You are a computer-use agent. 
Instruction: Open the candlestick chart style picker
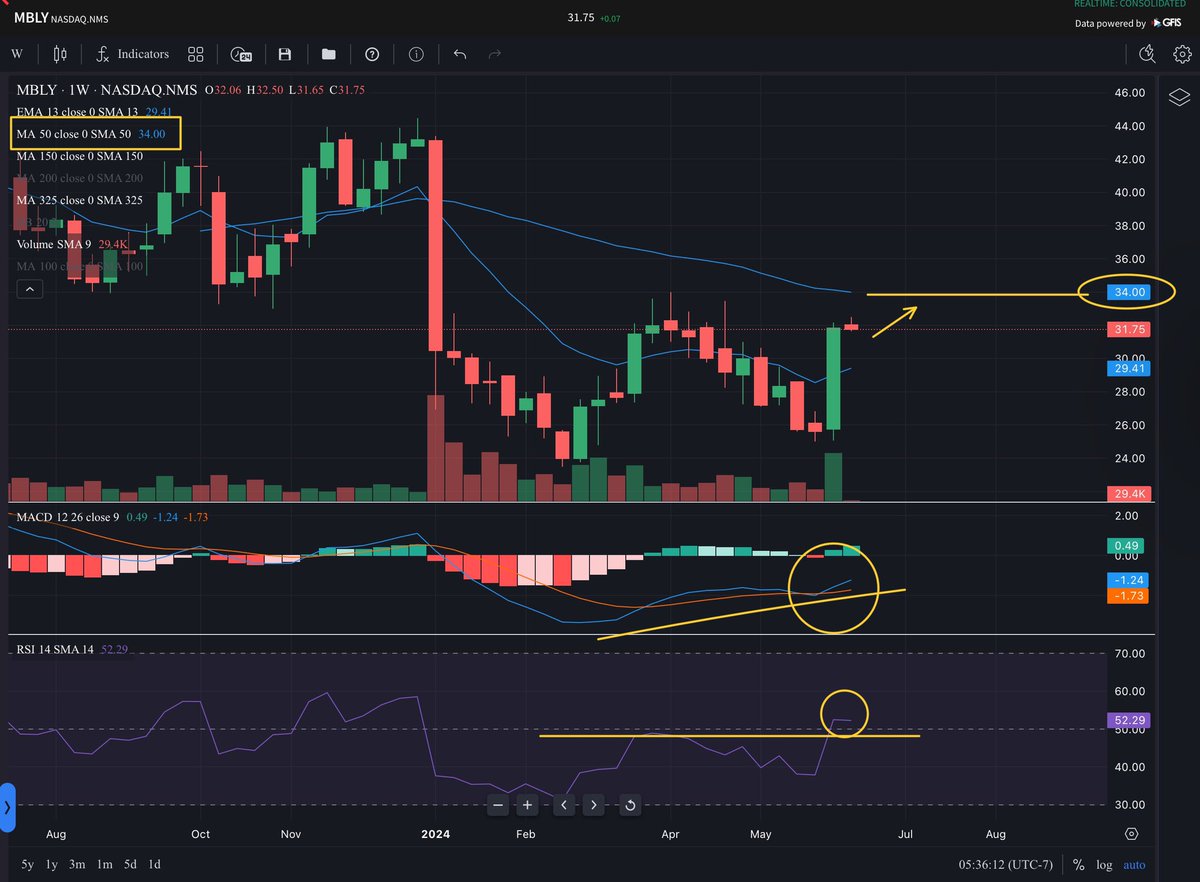tap(60, 54)
